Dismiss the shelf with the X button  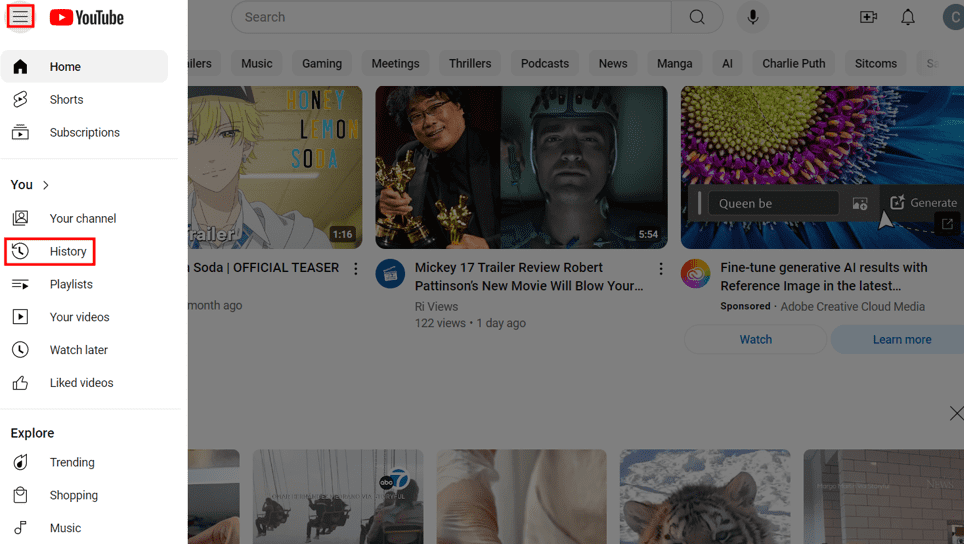click(x=956, y=413)
